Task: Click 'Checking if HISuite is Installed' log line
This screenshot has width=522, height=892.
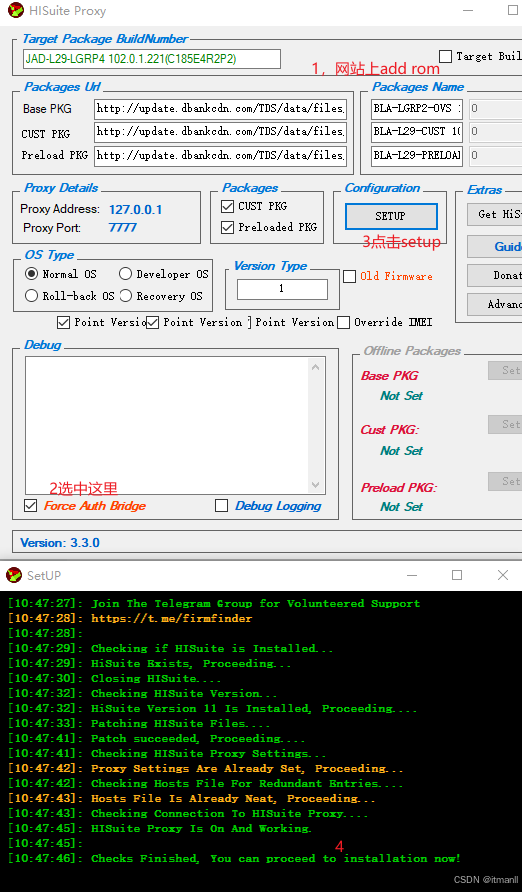Action: point(212,649)
